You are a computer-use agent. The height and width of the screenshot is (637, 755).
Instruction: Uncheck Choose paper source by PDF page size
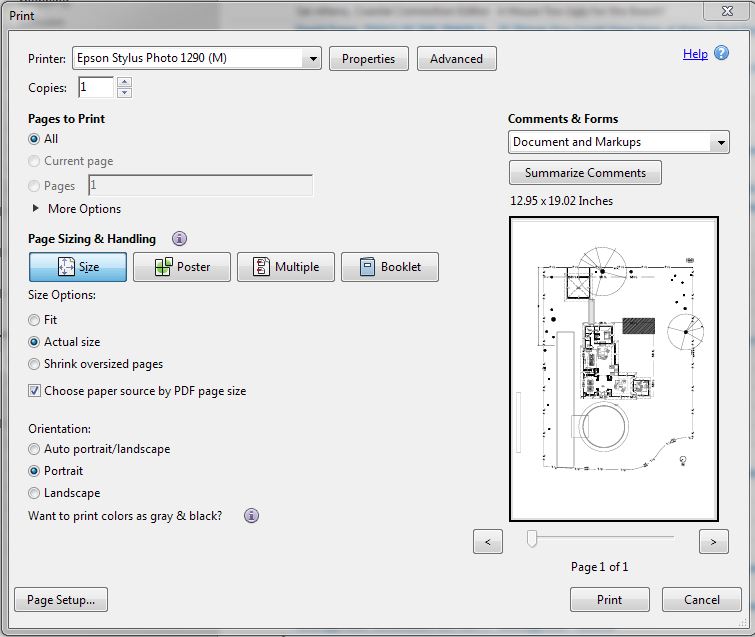(x=35, y=391)
